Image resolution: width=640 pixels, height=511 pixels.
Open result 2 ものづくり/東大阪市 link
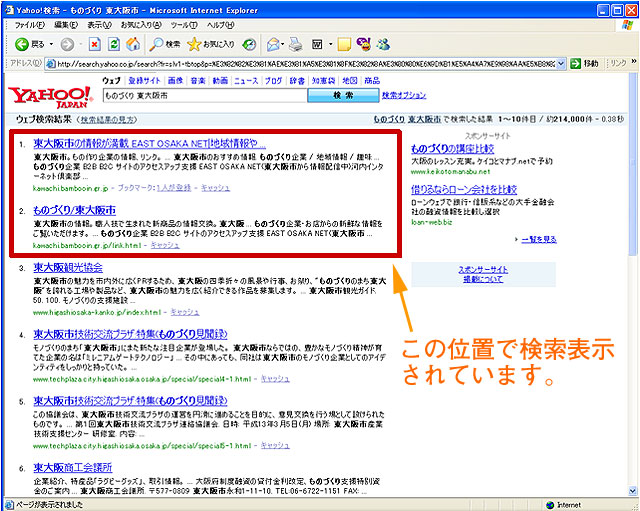point(74,210)
